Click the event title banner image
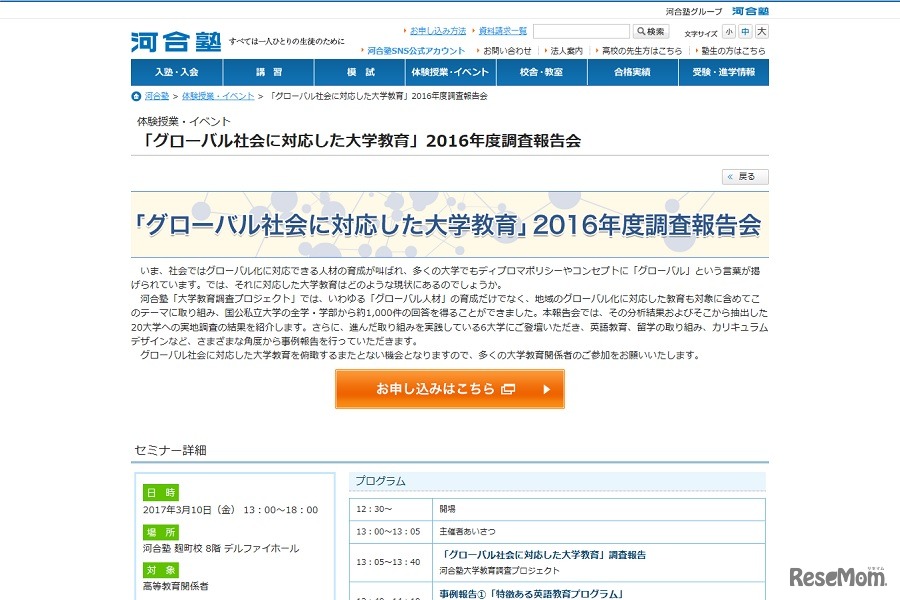Image resolution: width=900 pixels, height=600 pixels. (450, 224)
